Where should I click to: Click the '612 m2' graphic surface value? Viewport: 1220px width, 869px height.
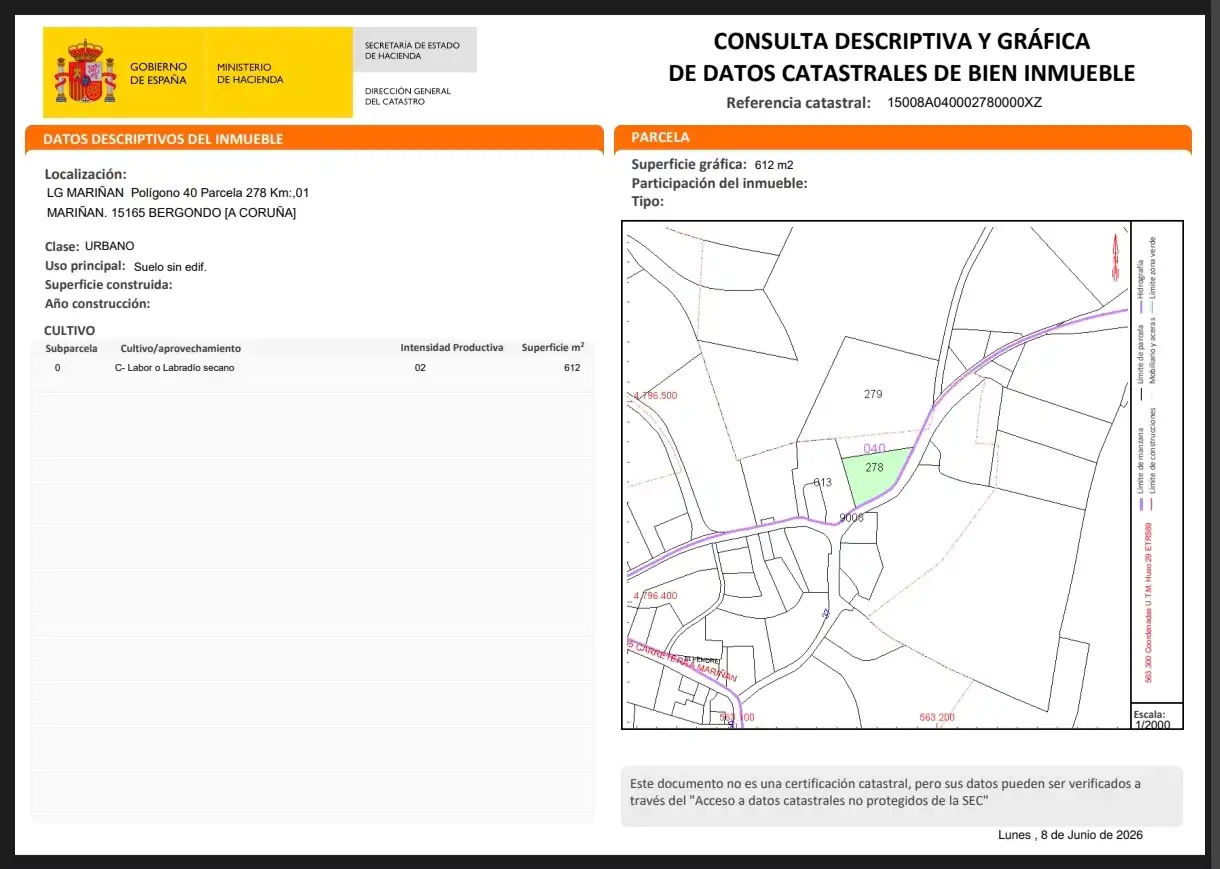pyautogui.click(x=774, y=165)
